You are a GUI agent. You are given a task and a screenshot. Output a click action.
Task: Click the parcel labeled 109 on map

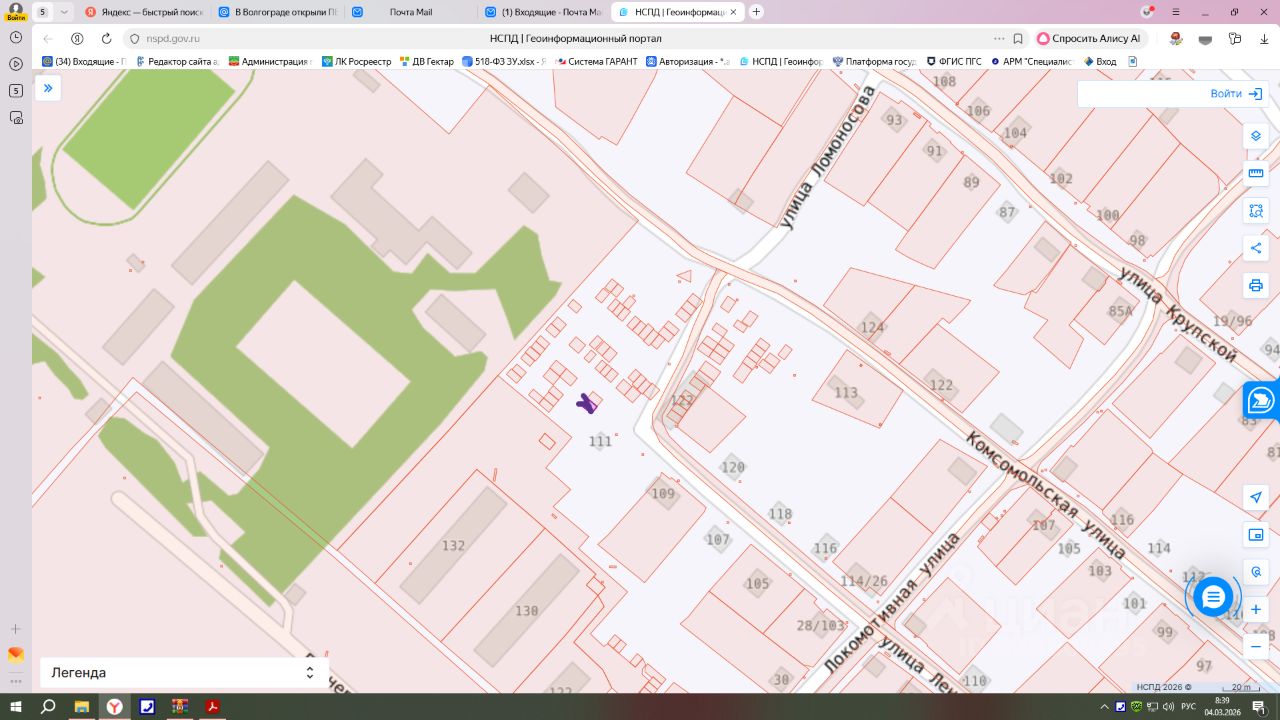663,494
